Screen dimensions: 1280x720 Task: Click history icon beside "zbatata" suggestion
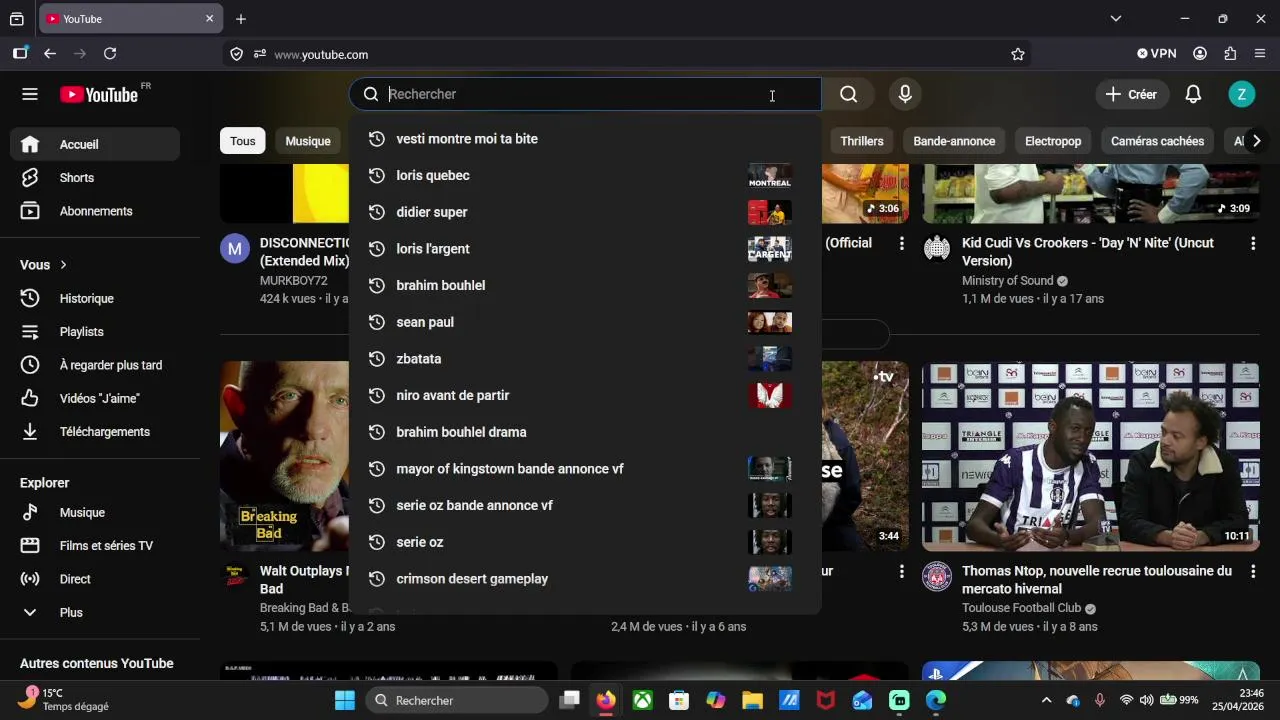point(376,359)
